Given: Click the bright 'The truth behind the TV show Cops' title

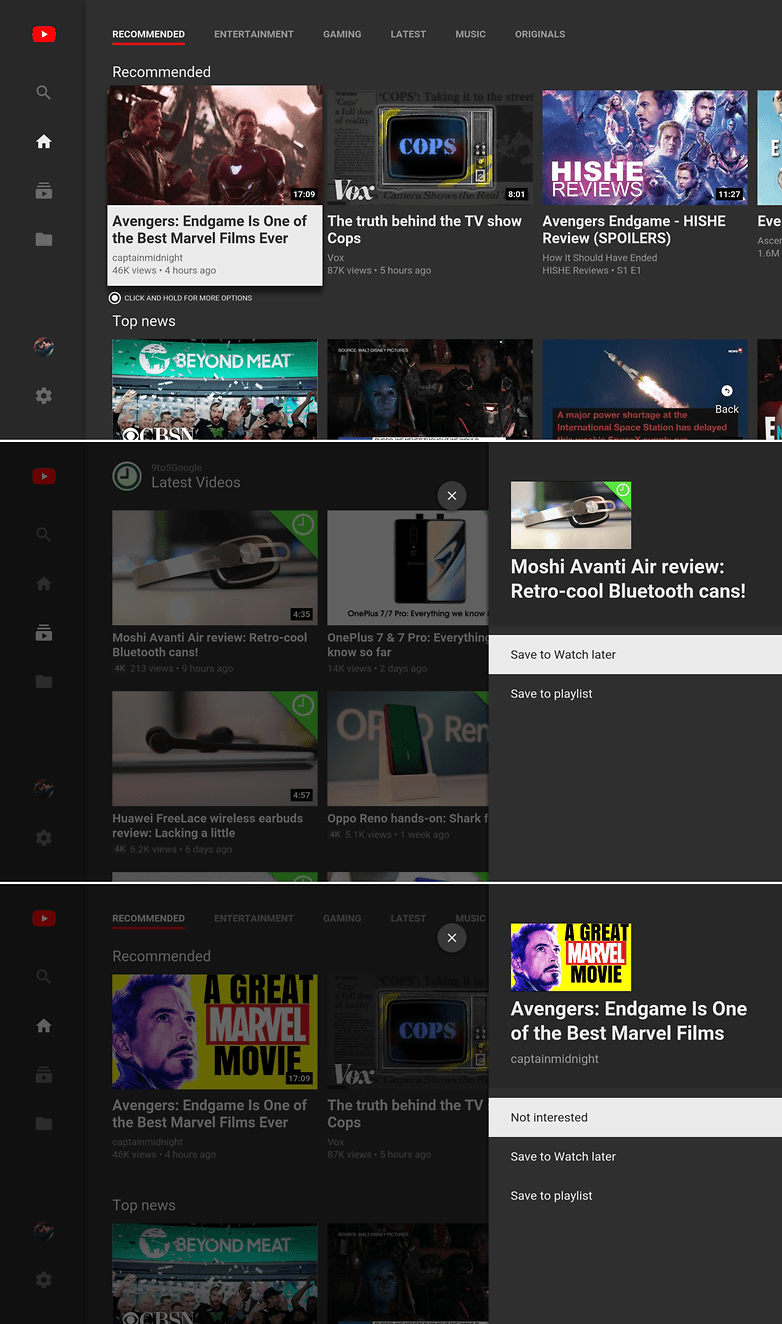Looking at the screenshot, I should coord(425,229).
